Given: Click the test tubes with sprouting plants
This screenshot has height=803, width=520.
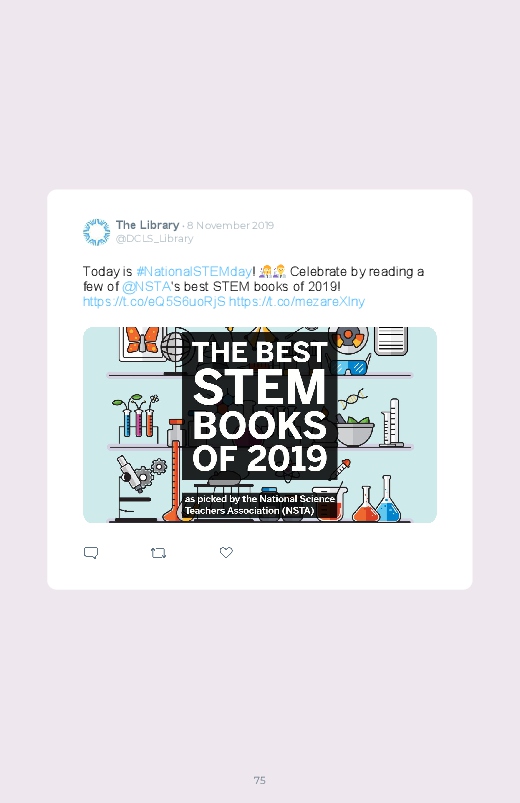Looking at the screenshot, I should click(x=136, y=418).
